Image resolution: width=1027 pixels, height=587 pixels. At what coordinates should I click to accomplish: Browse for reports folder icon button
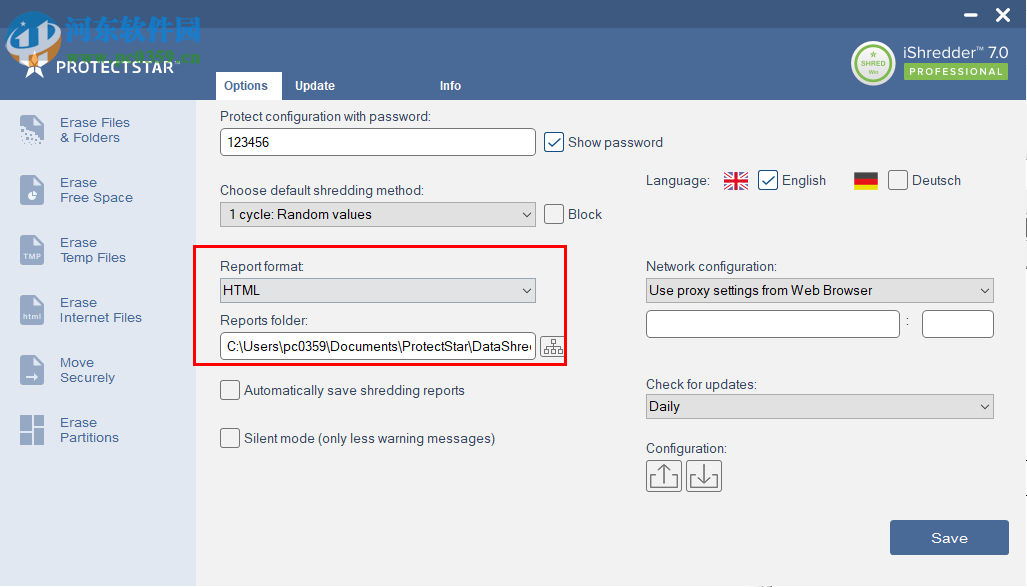point(553,347)
